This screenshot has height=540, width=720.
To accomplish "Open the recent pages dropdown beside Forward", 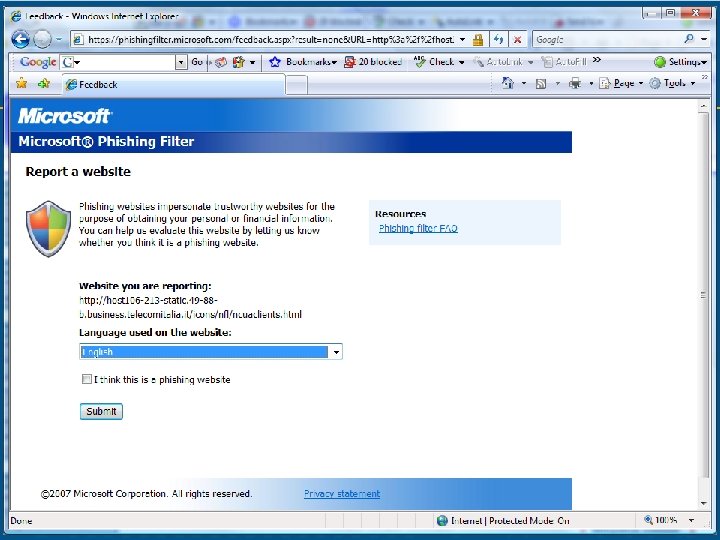I will (x=59, y=40).
